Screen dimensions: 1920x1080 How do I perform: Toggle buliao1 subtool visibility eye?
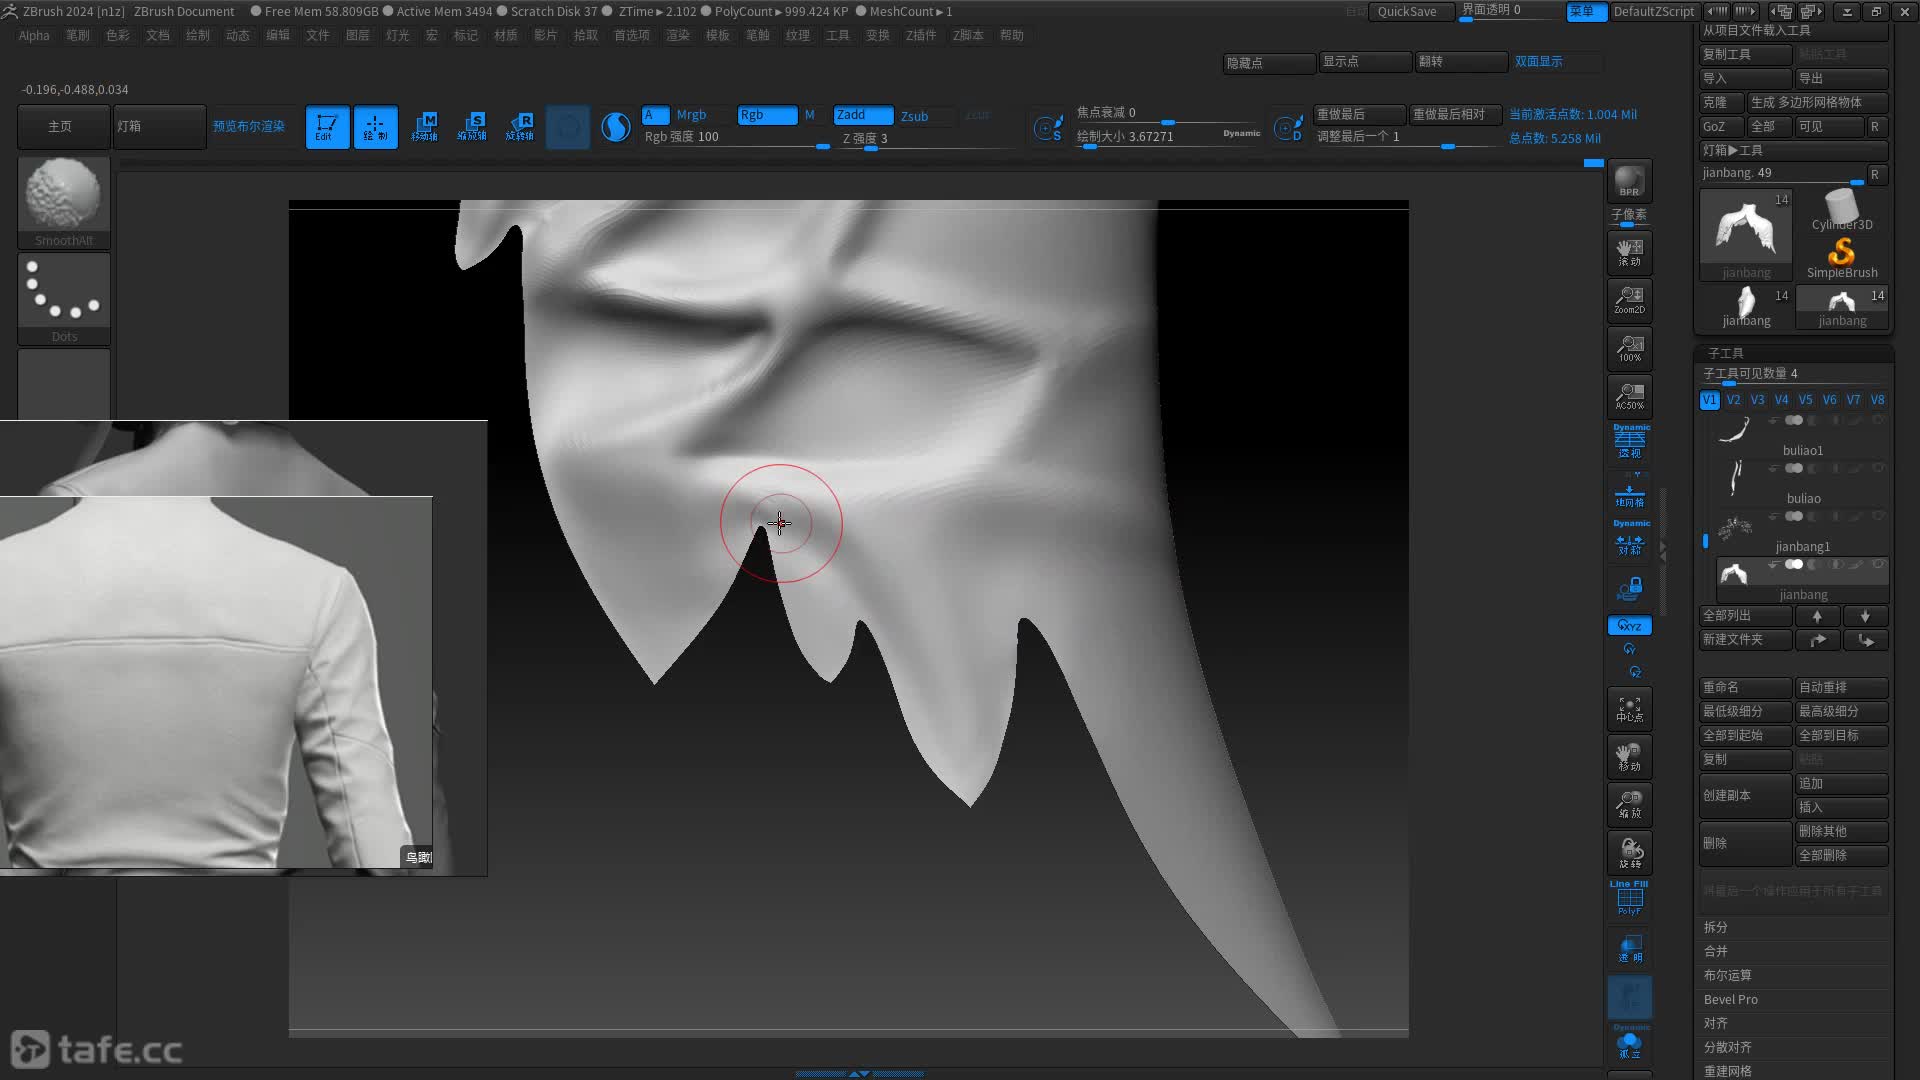pos(1878,421)
